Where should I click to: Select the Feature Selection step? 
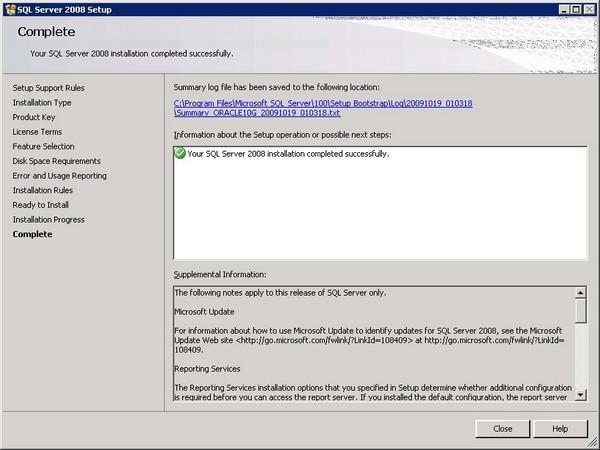pyautogui.click(x=43, y=146)
